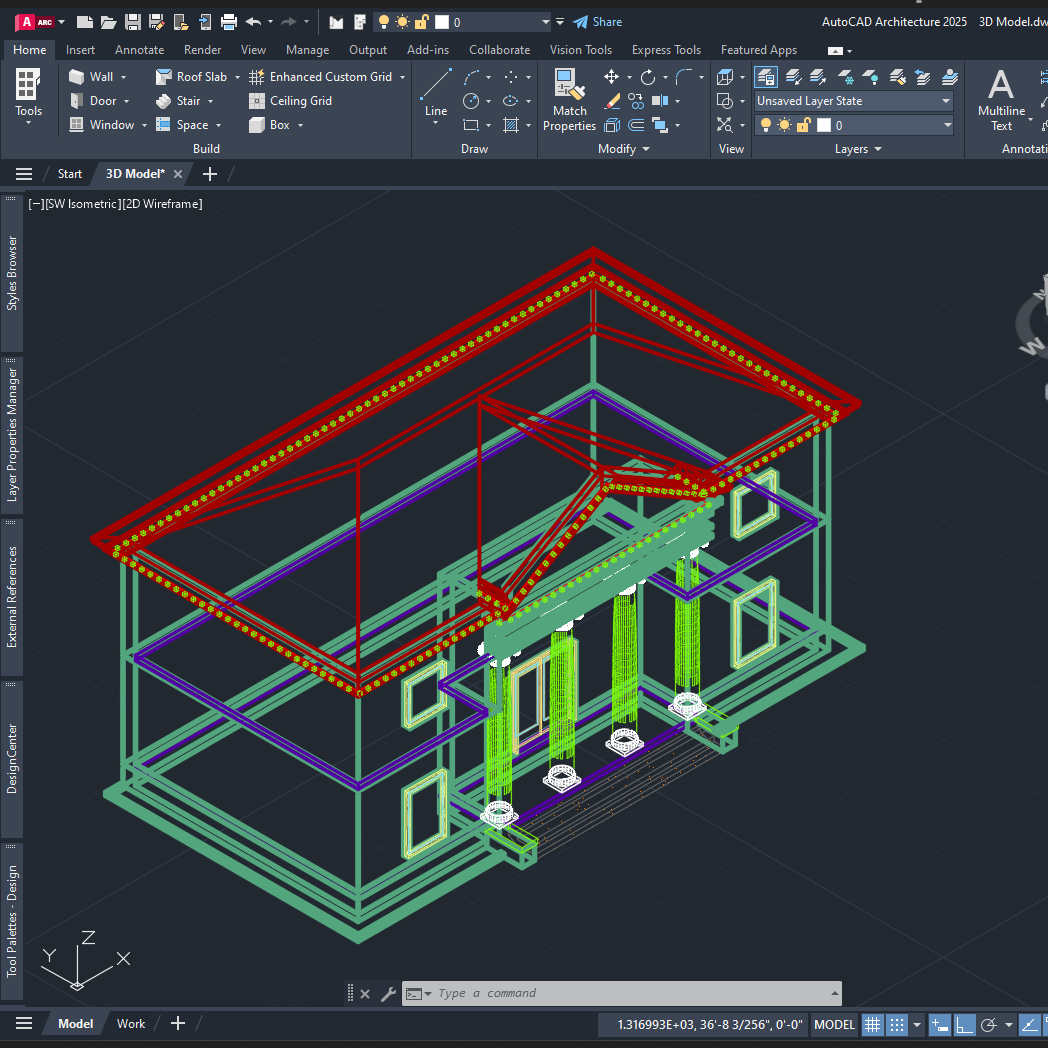Viewport: 1048px width, 1048px height.
Task: Toggle polar tracking in status bar
Action: tap(989, 1025)
